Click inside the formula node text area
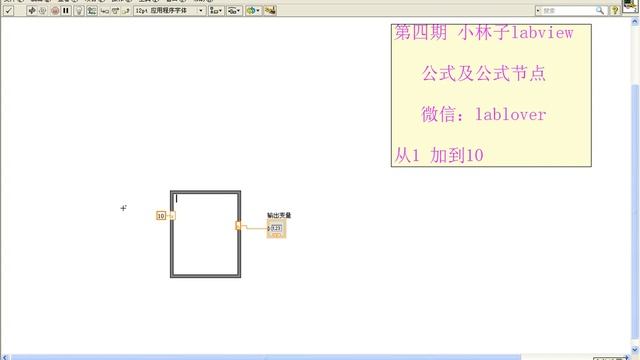Image resolution: width=640 pixels, height=360 pixels. tap(205, 234)
